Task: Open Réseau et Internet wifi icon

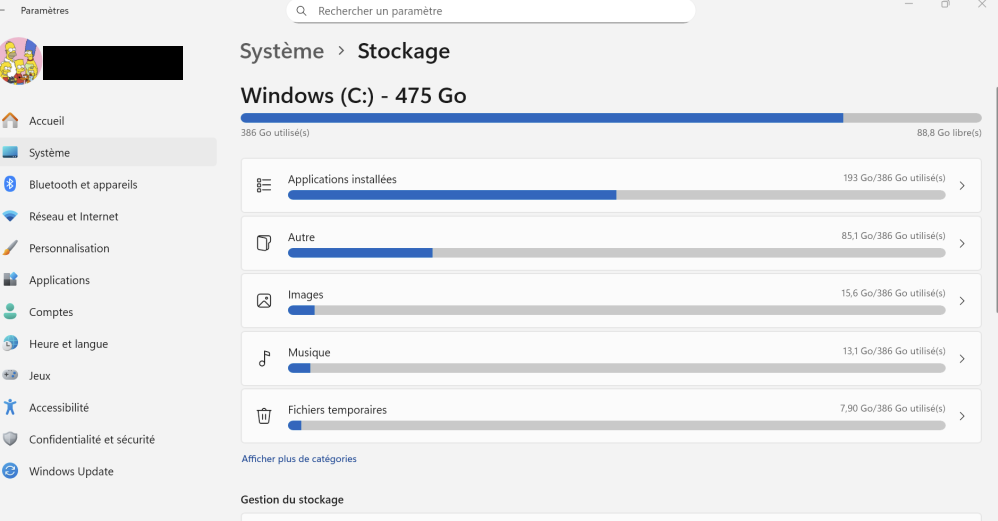Action: [11, 216]
